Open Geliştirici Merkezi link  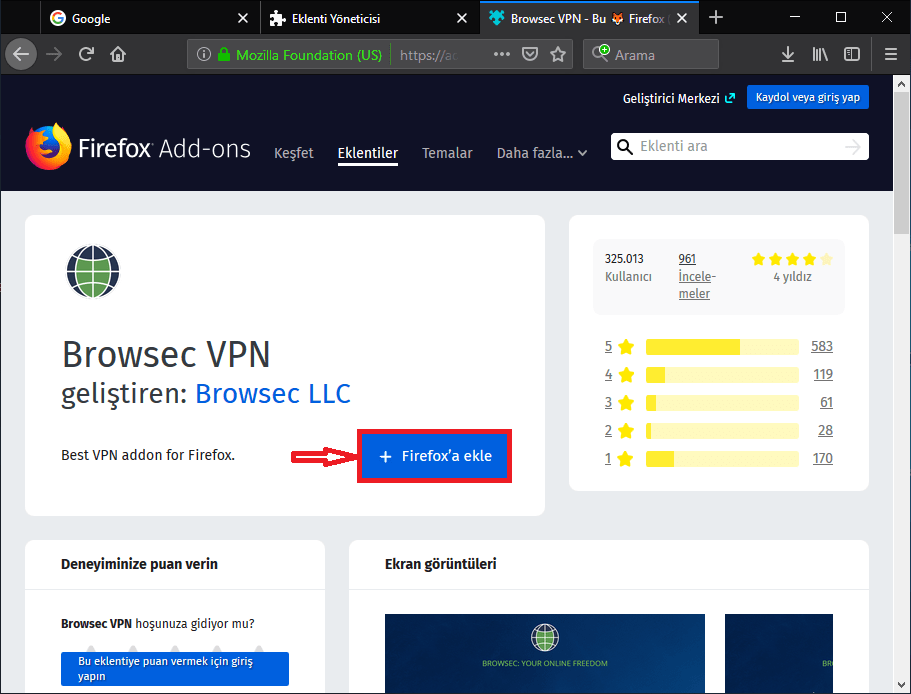(x=679, y=98)
